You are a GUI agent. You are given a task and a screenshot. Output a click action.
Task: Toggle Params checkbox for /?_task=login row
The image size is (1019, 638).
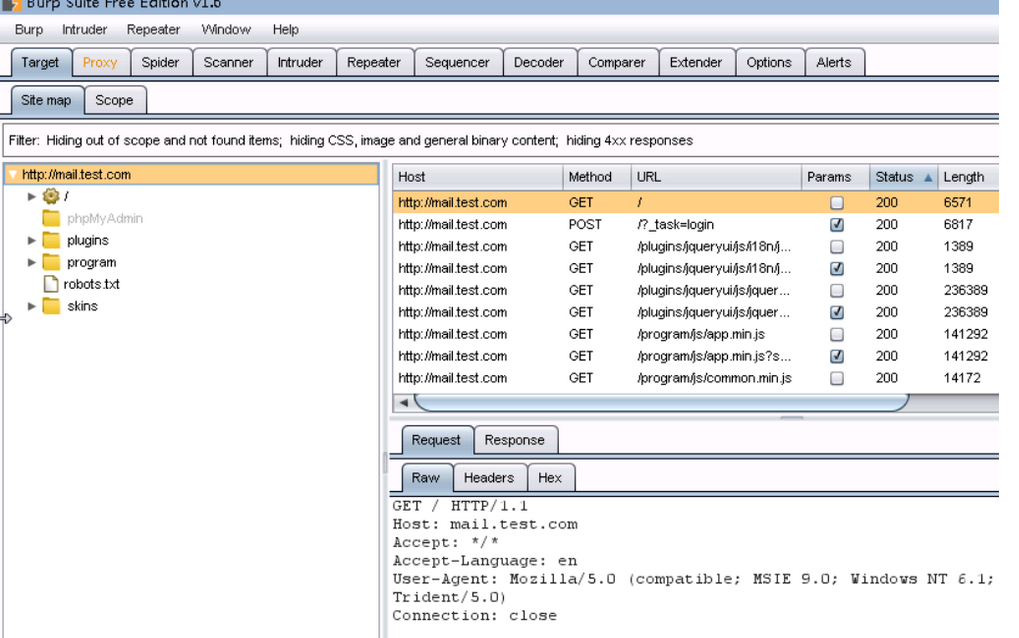coord(837,225)
